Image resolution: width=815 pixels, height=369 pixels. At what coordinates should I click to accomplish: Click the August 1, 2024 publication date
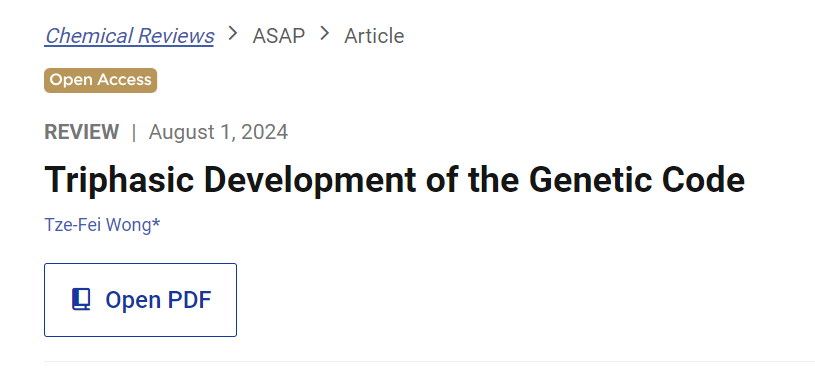click(x=218, y=132)
